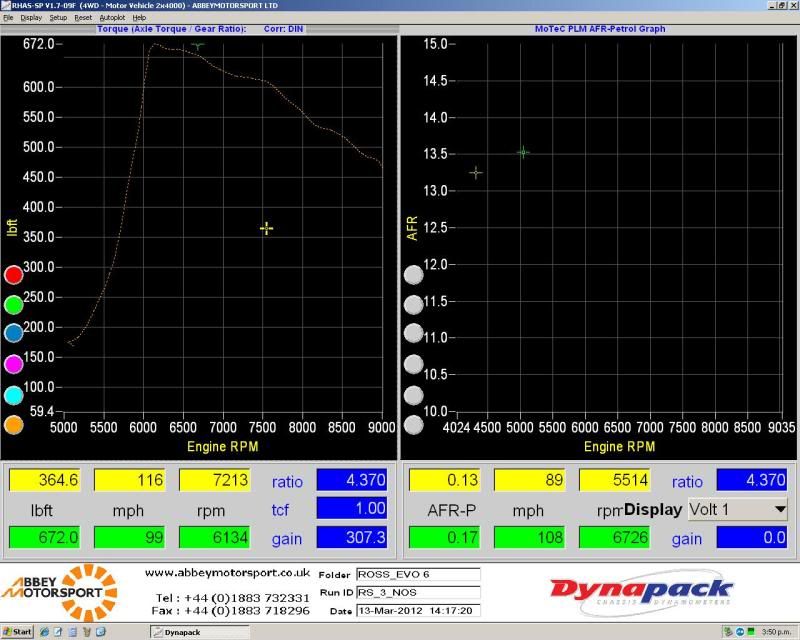This screenshot has width=800, height=640.
Task: Toggle gray AFR run circle beside 12.0 label
Action: 413,275
